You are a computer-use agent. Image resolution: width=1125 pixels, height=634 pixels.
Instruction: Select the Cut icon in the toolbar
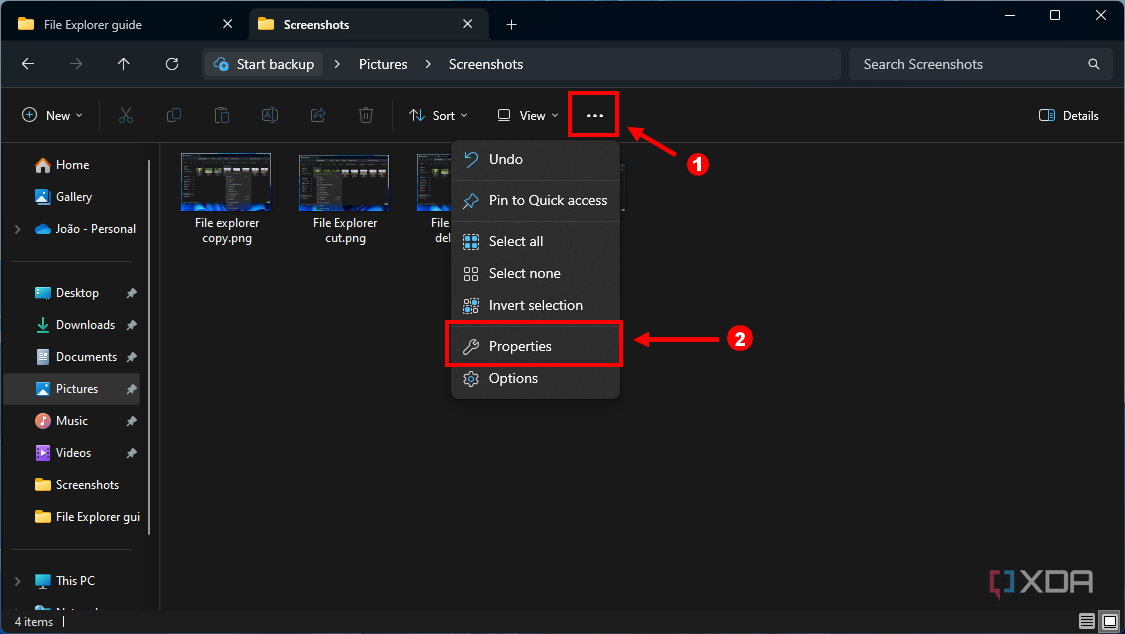pyautogui.click(x=126, y=115)
